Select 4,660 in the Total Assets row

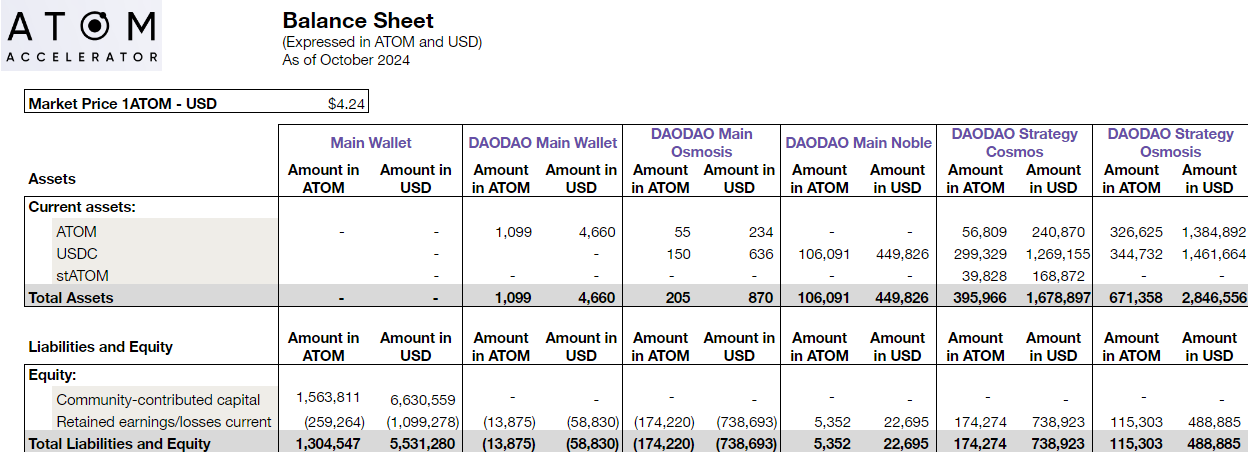[x=596, y=297]
